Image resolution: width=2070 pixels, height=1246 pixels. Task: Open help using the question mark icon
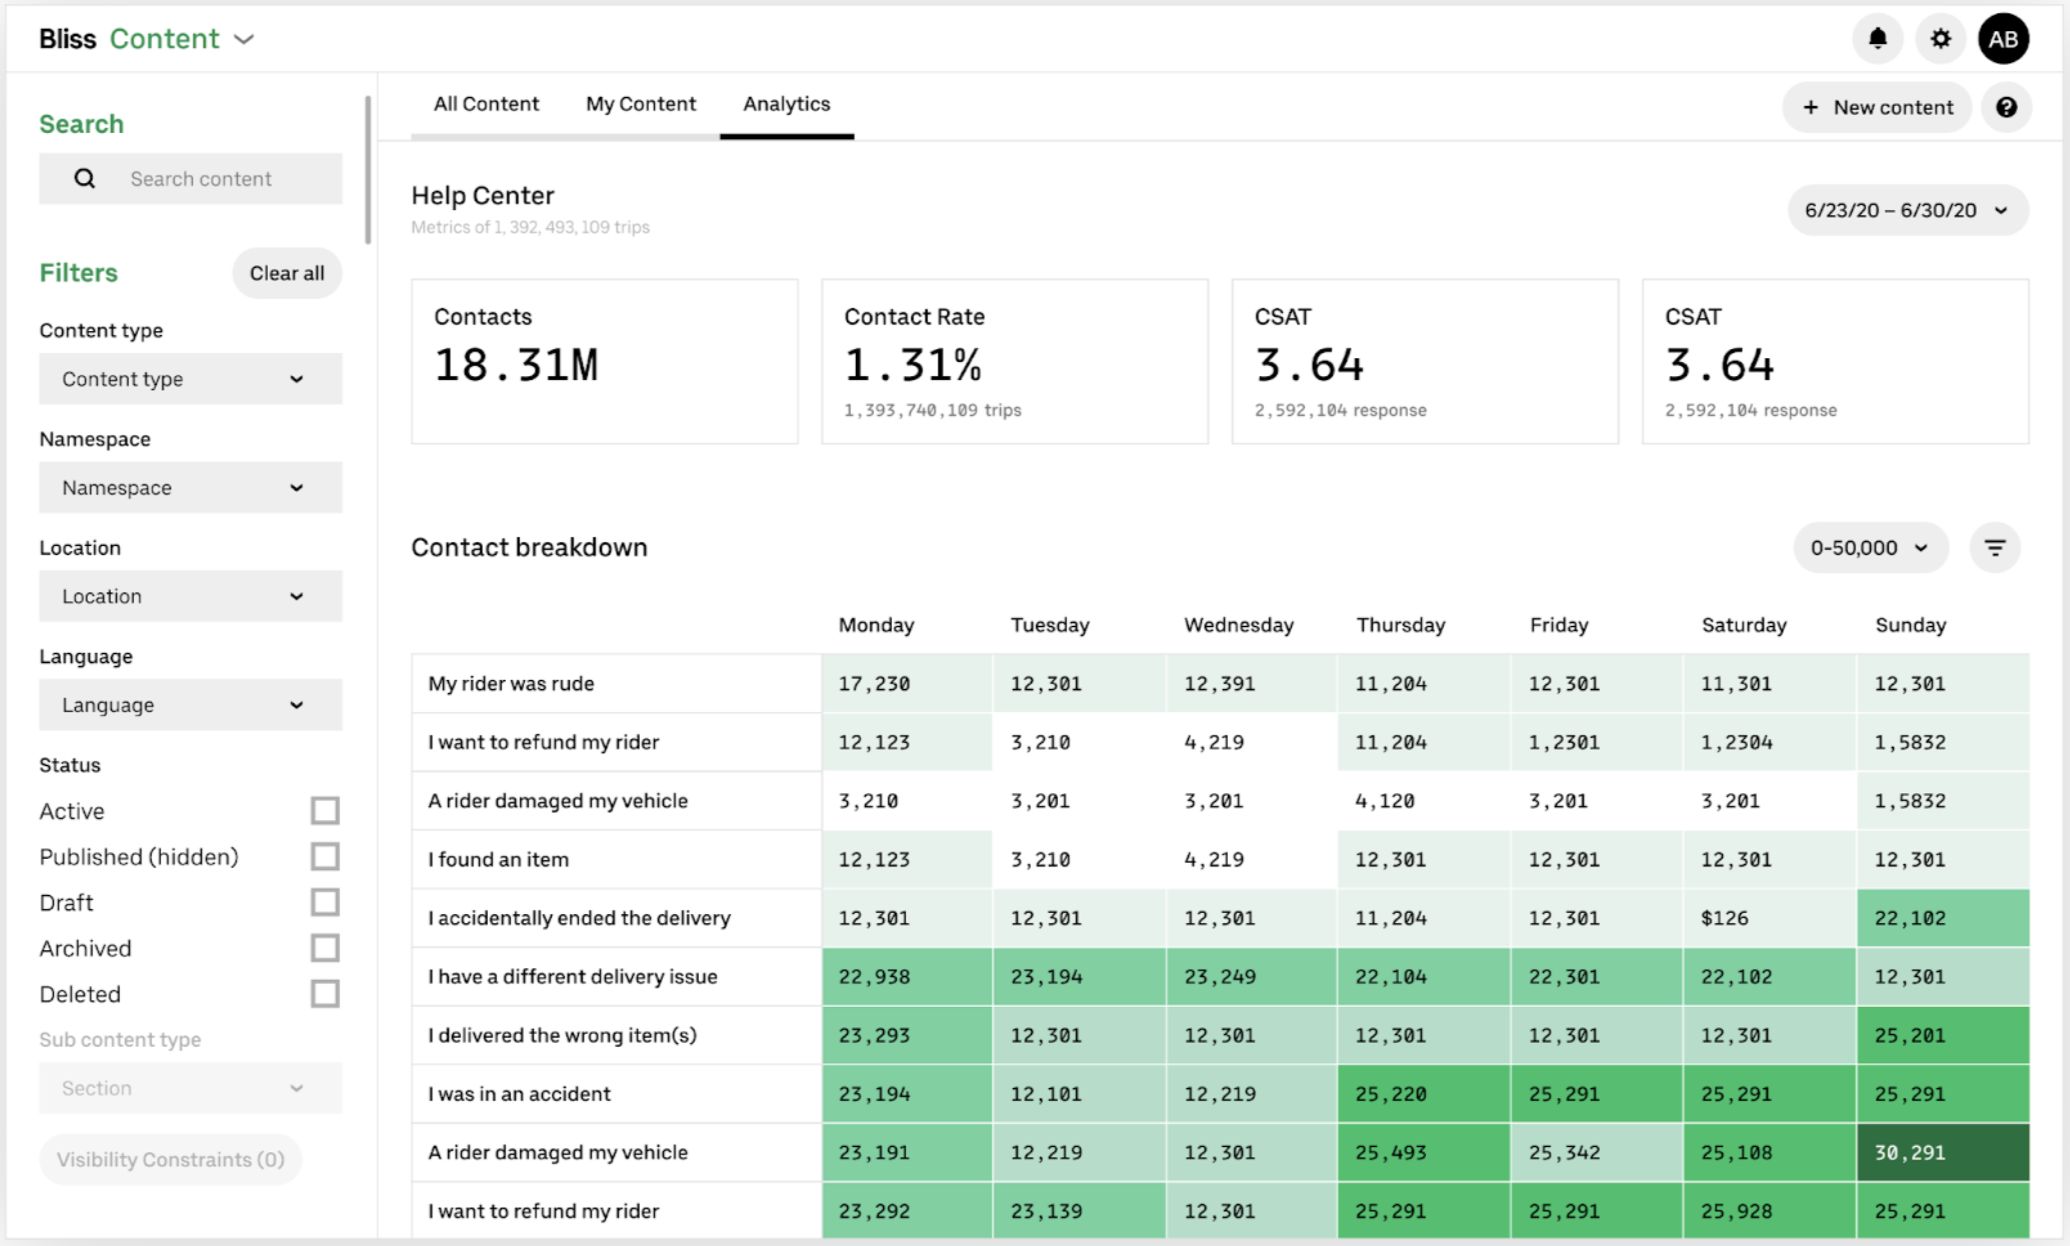click(2006, 107)
